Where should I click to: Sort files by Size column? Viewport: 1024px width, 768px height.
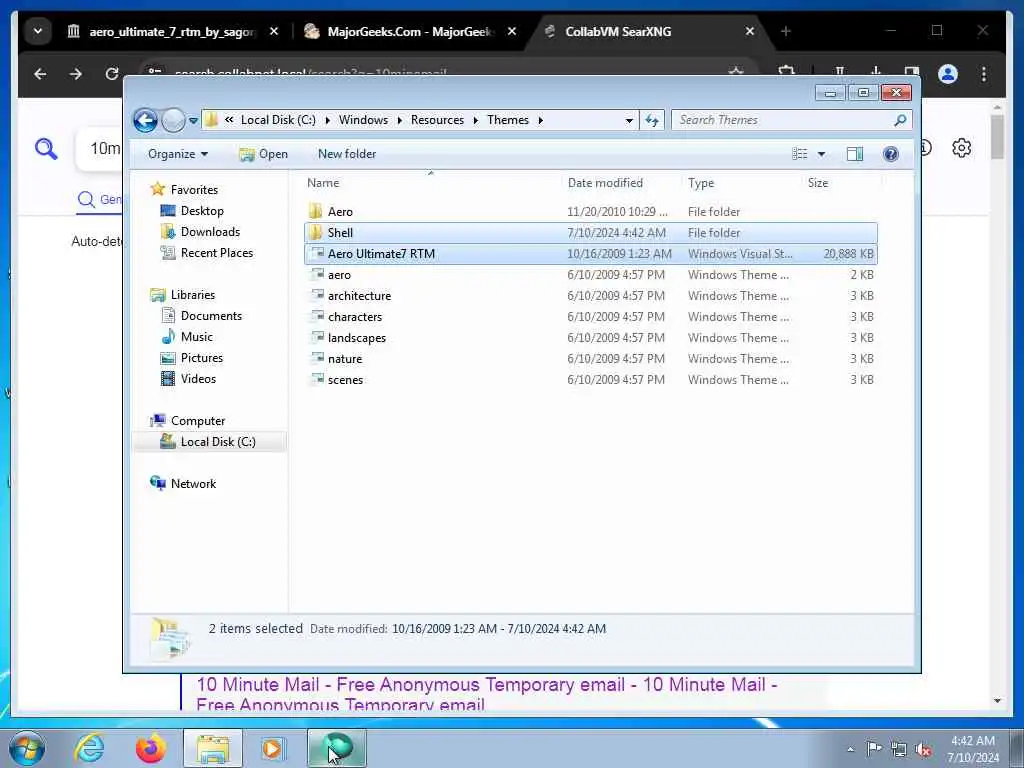click(818, 183)
